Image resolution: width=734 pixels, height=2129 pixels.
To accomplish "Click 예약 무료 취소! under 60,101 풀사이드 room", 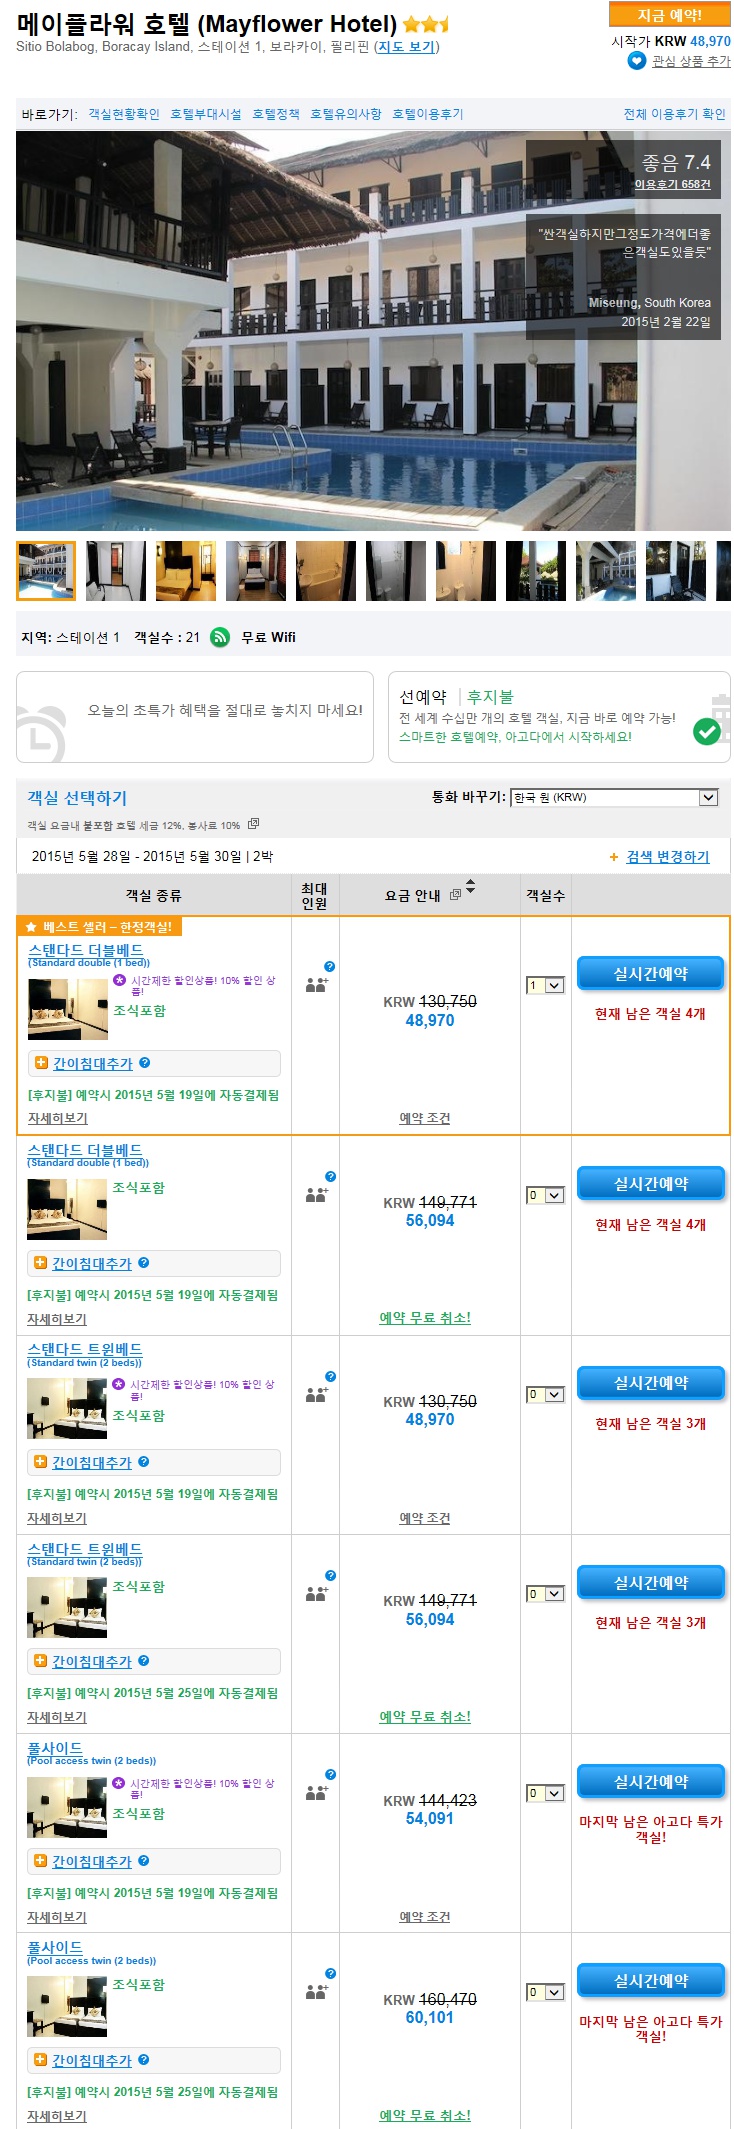I will tap(425, 2115).
